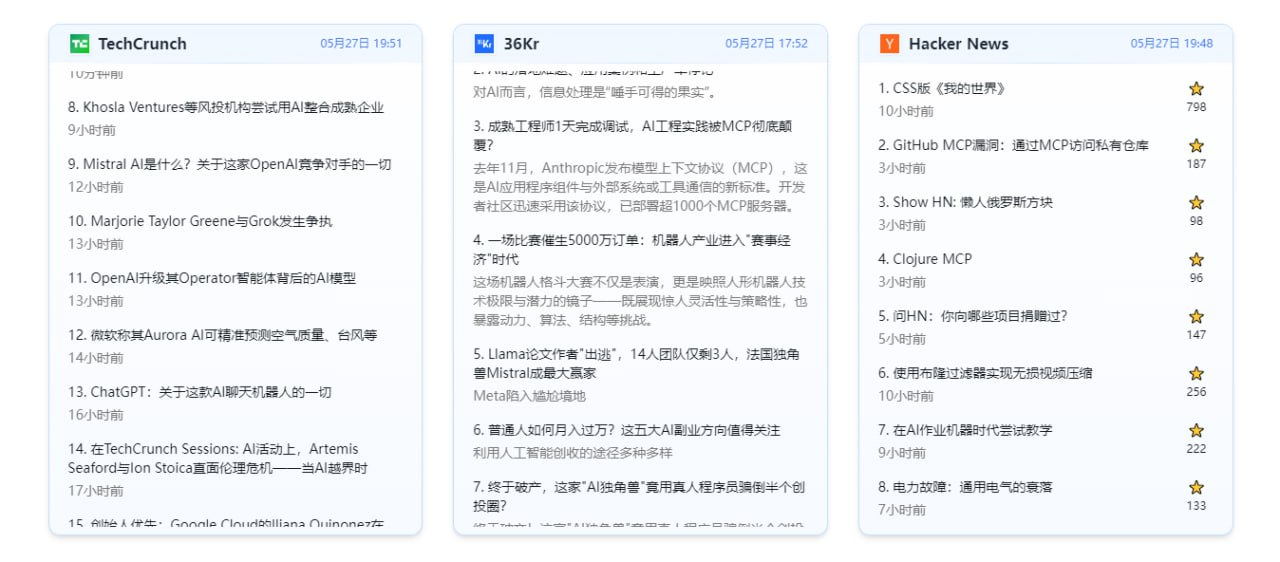The image size is (1280, 562).
Task: Click "7小时前" under 电力故障 story
Action: [902, 510]
